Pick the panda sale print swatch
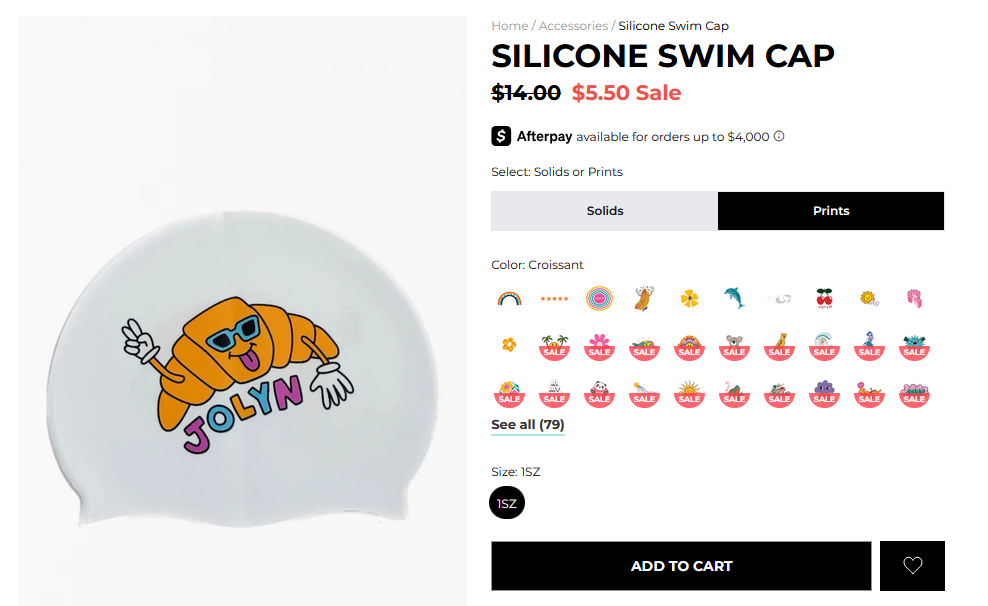The width and height of the screenshot is (988, 606). (599, 392)
